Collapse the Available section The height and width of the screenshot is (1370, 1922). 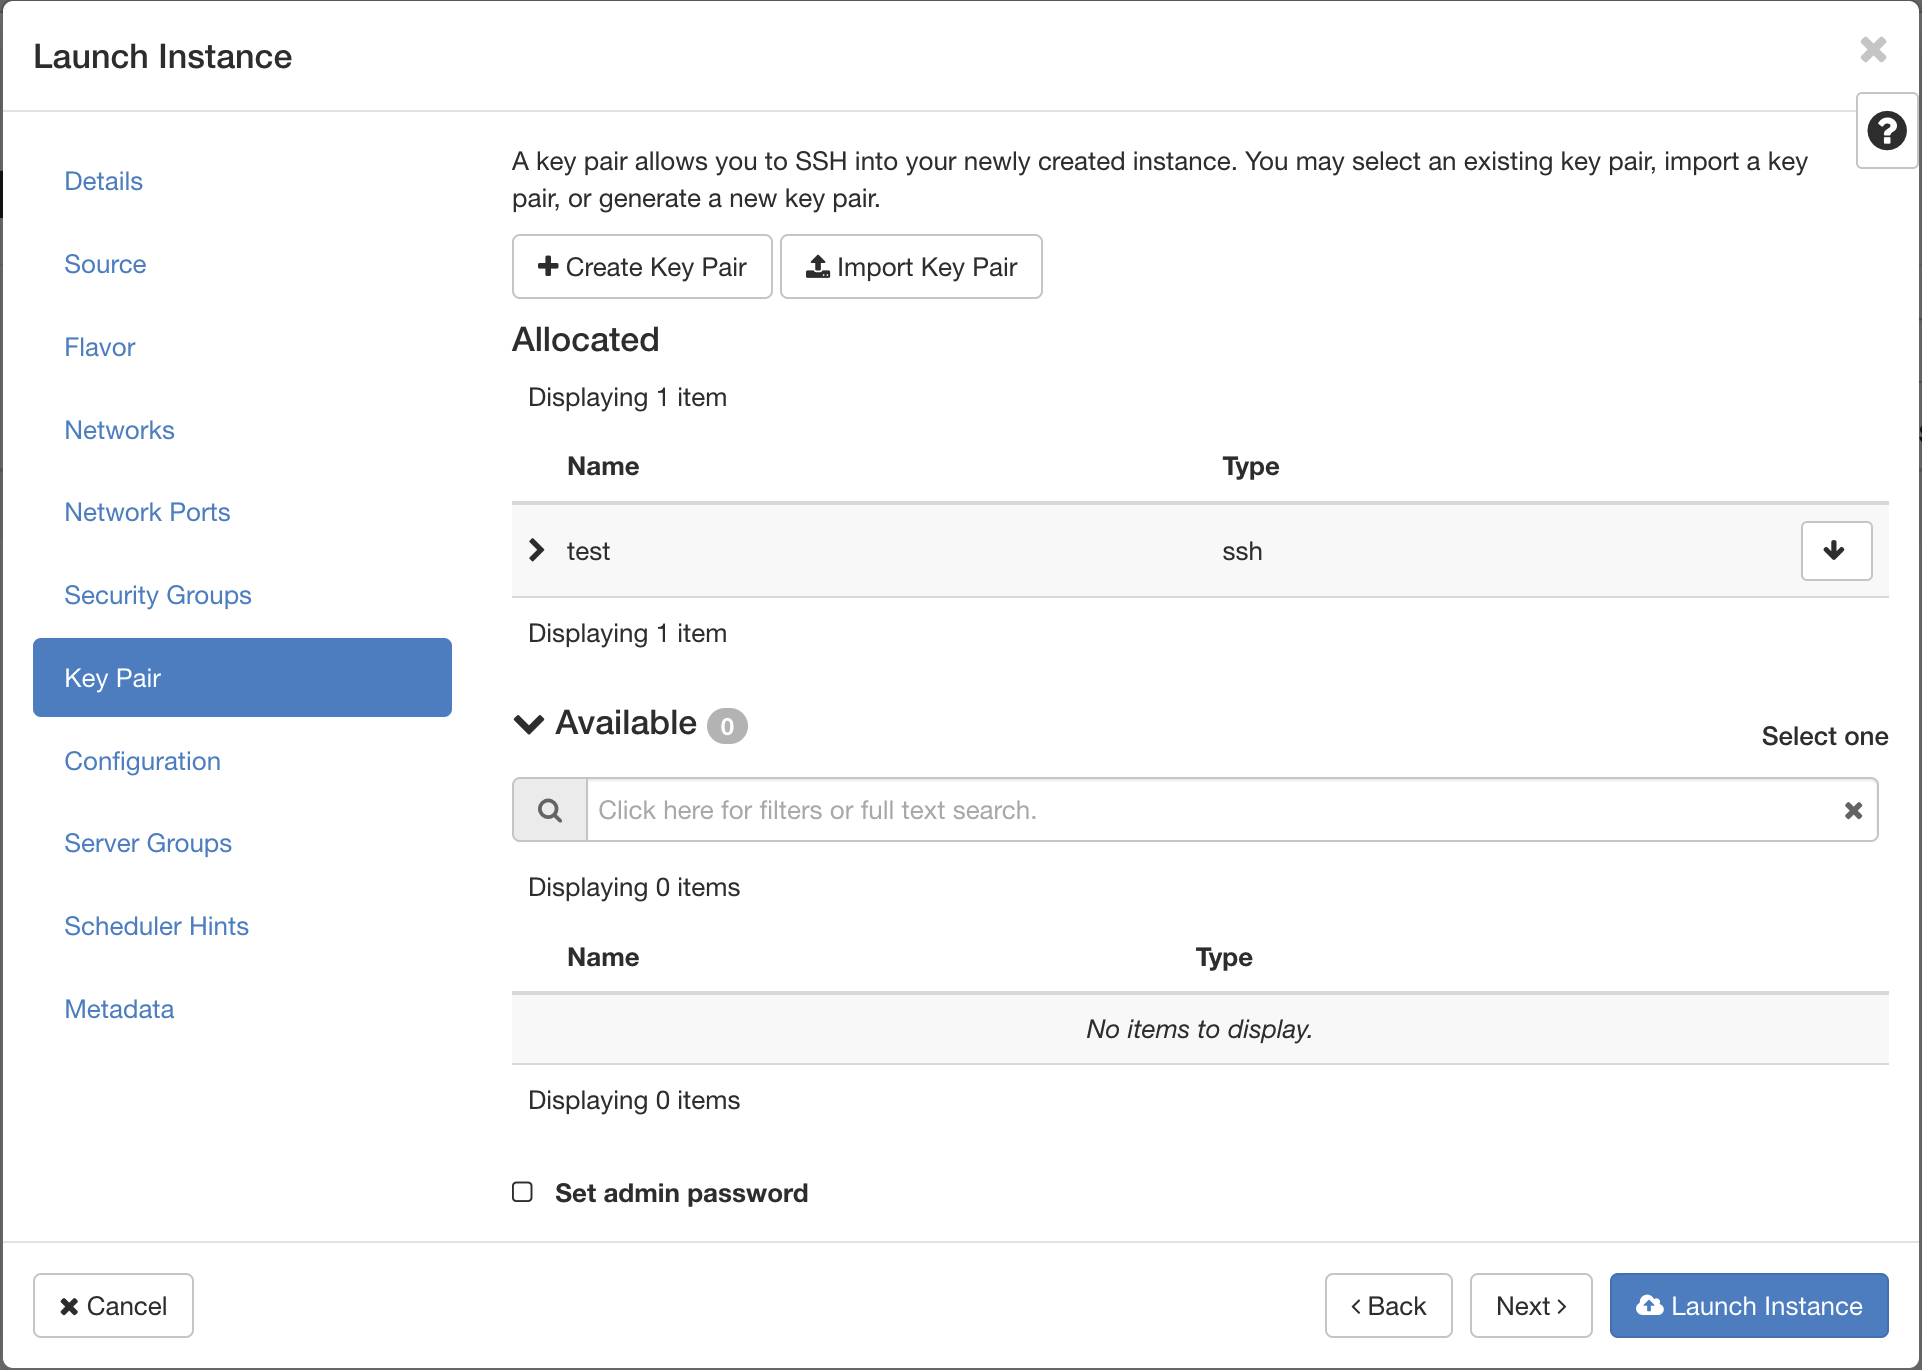(528, 724)
